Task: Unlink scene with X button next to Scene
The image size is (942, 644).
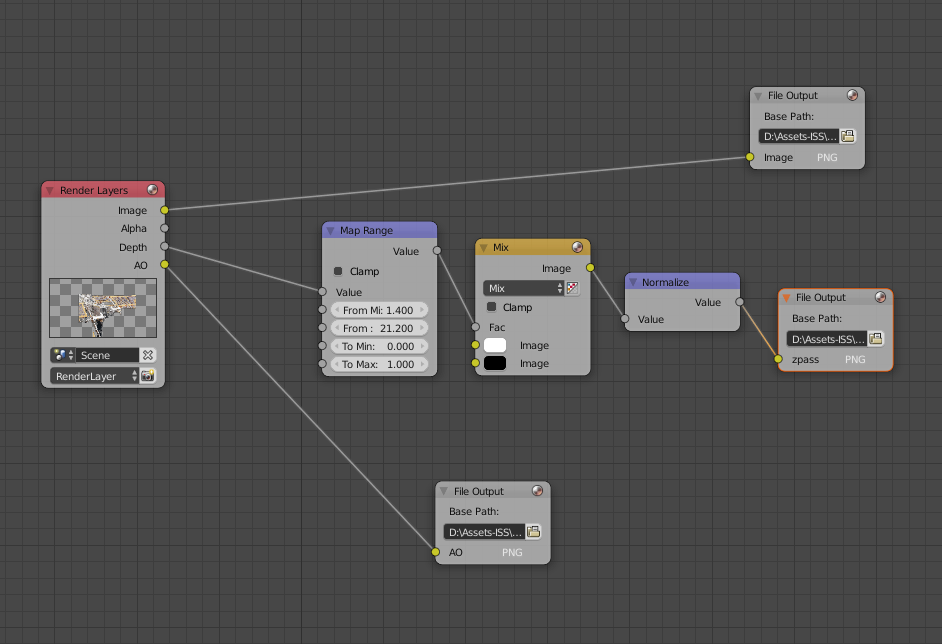Action: [x=148, y=355]
